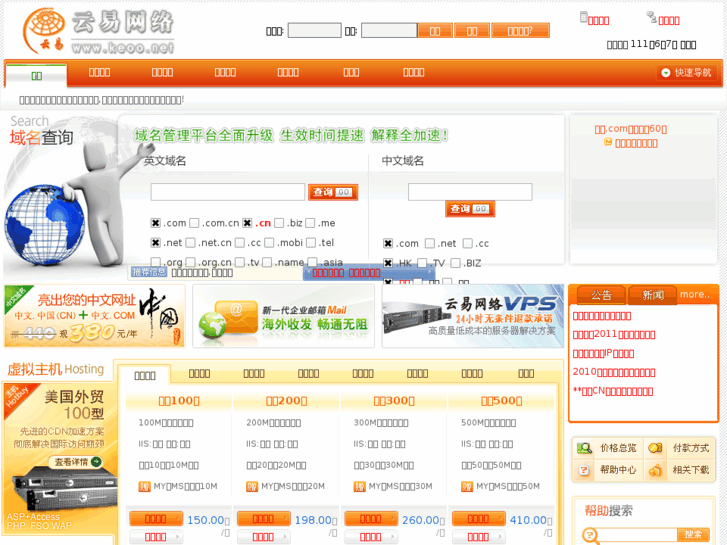This screenshot has height=545, width=727.
Task: Click the network nodes icon in top right header
Action: (x=651, y=18)
